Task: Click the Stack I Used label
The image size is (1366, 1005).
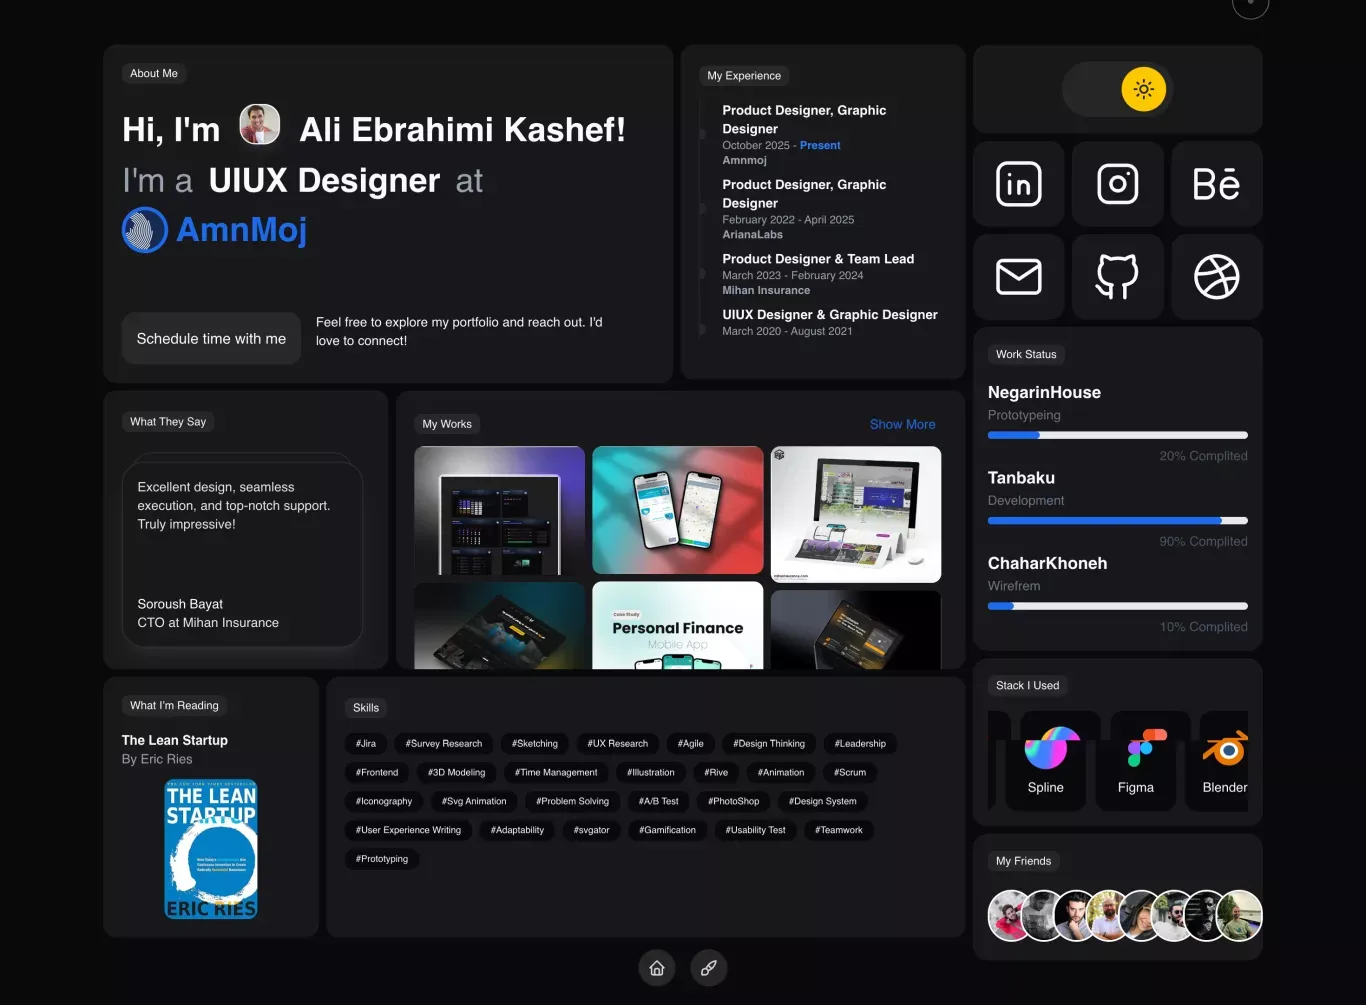Action: coord(1027,686)
